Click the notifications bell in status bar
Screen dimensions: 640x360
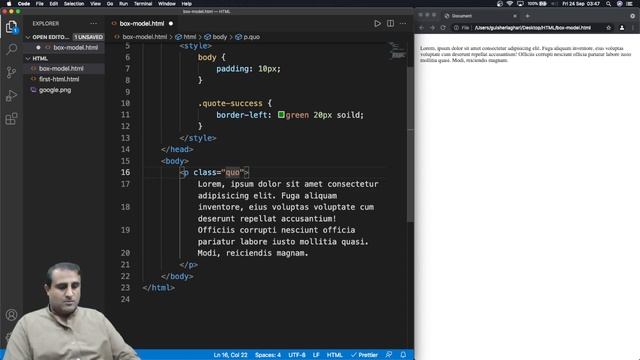403,355
